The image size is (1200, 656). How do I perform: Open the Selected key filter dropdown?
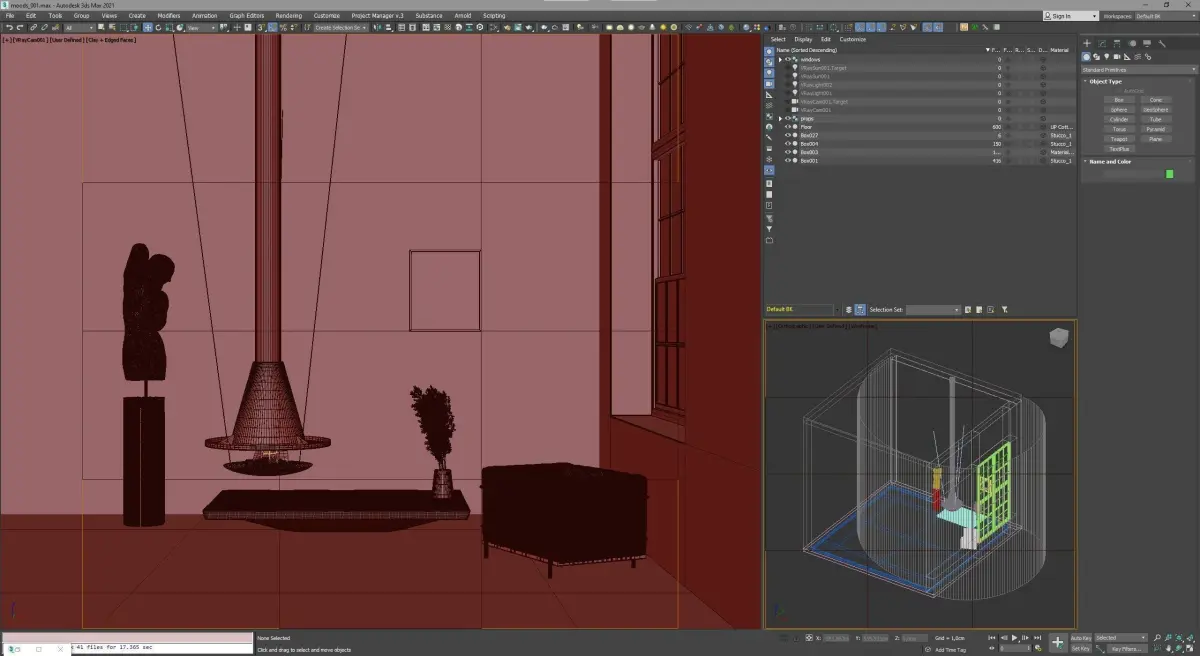(1121, 637)
